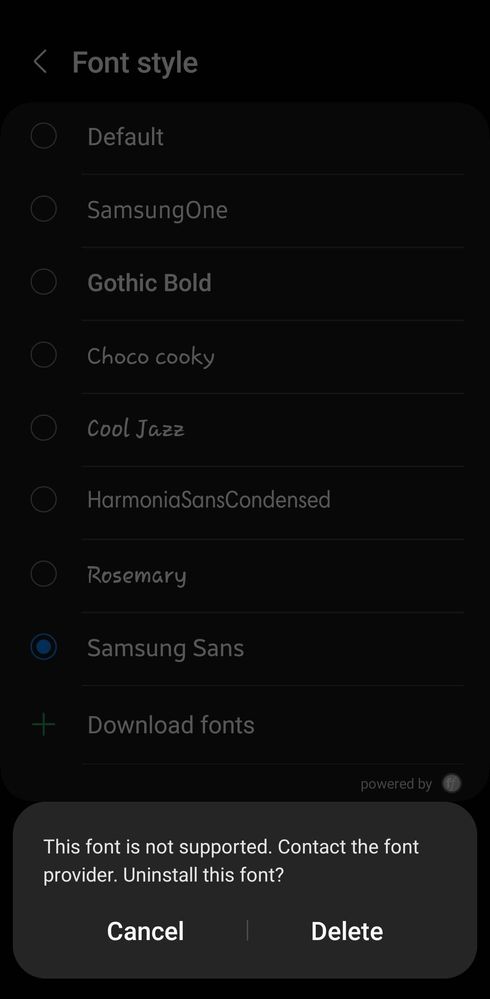The image size is (490, 999).
Task: Tap Delete to uninstall the font
Action: [x=347, y=931]
